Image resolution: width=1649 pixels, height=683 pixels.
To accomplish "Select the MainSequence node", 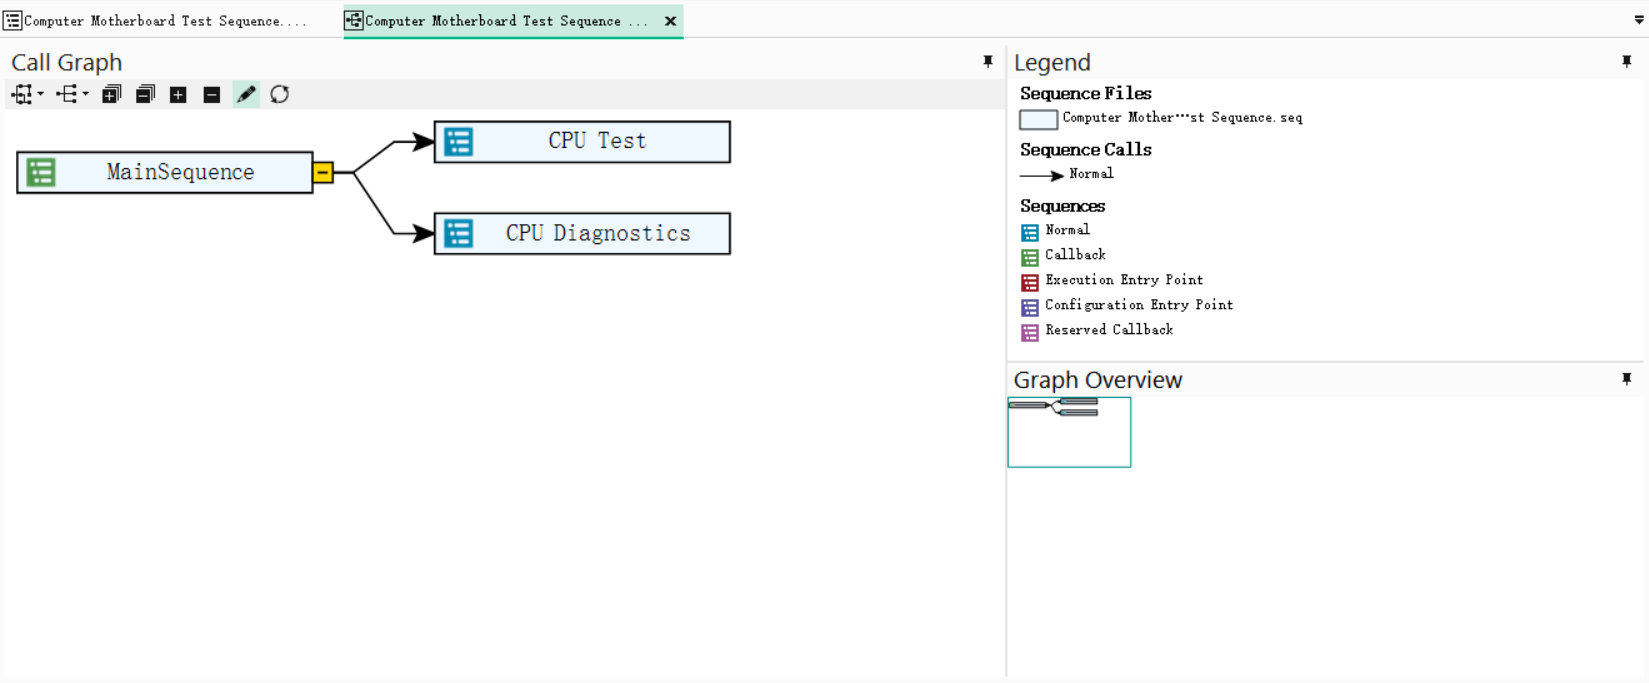I will pos(165,172).
